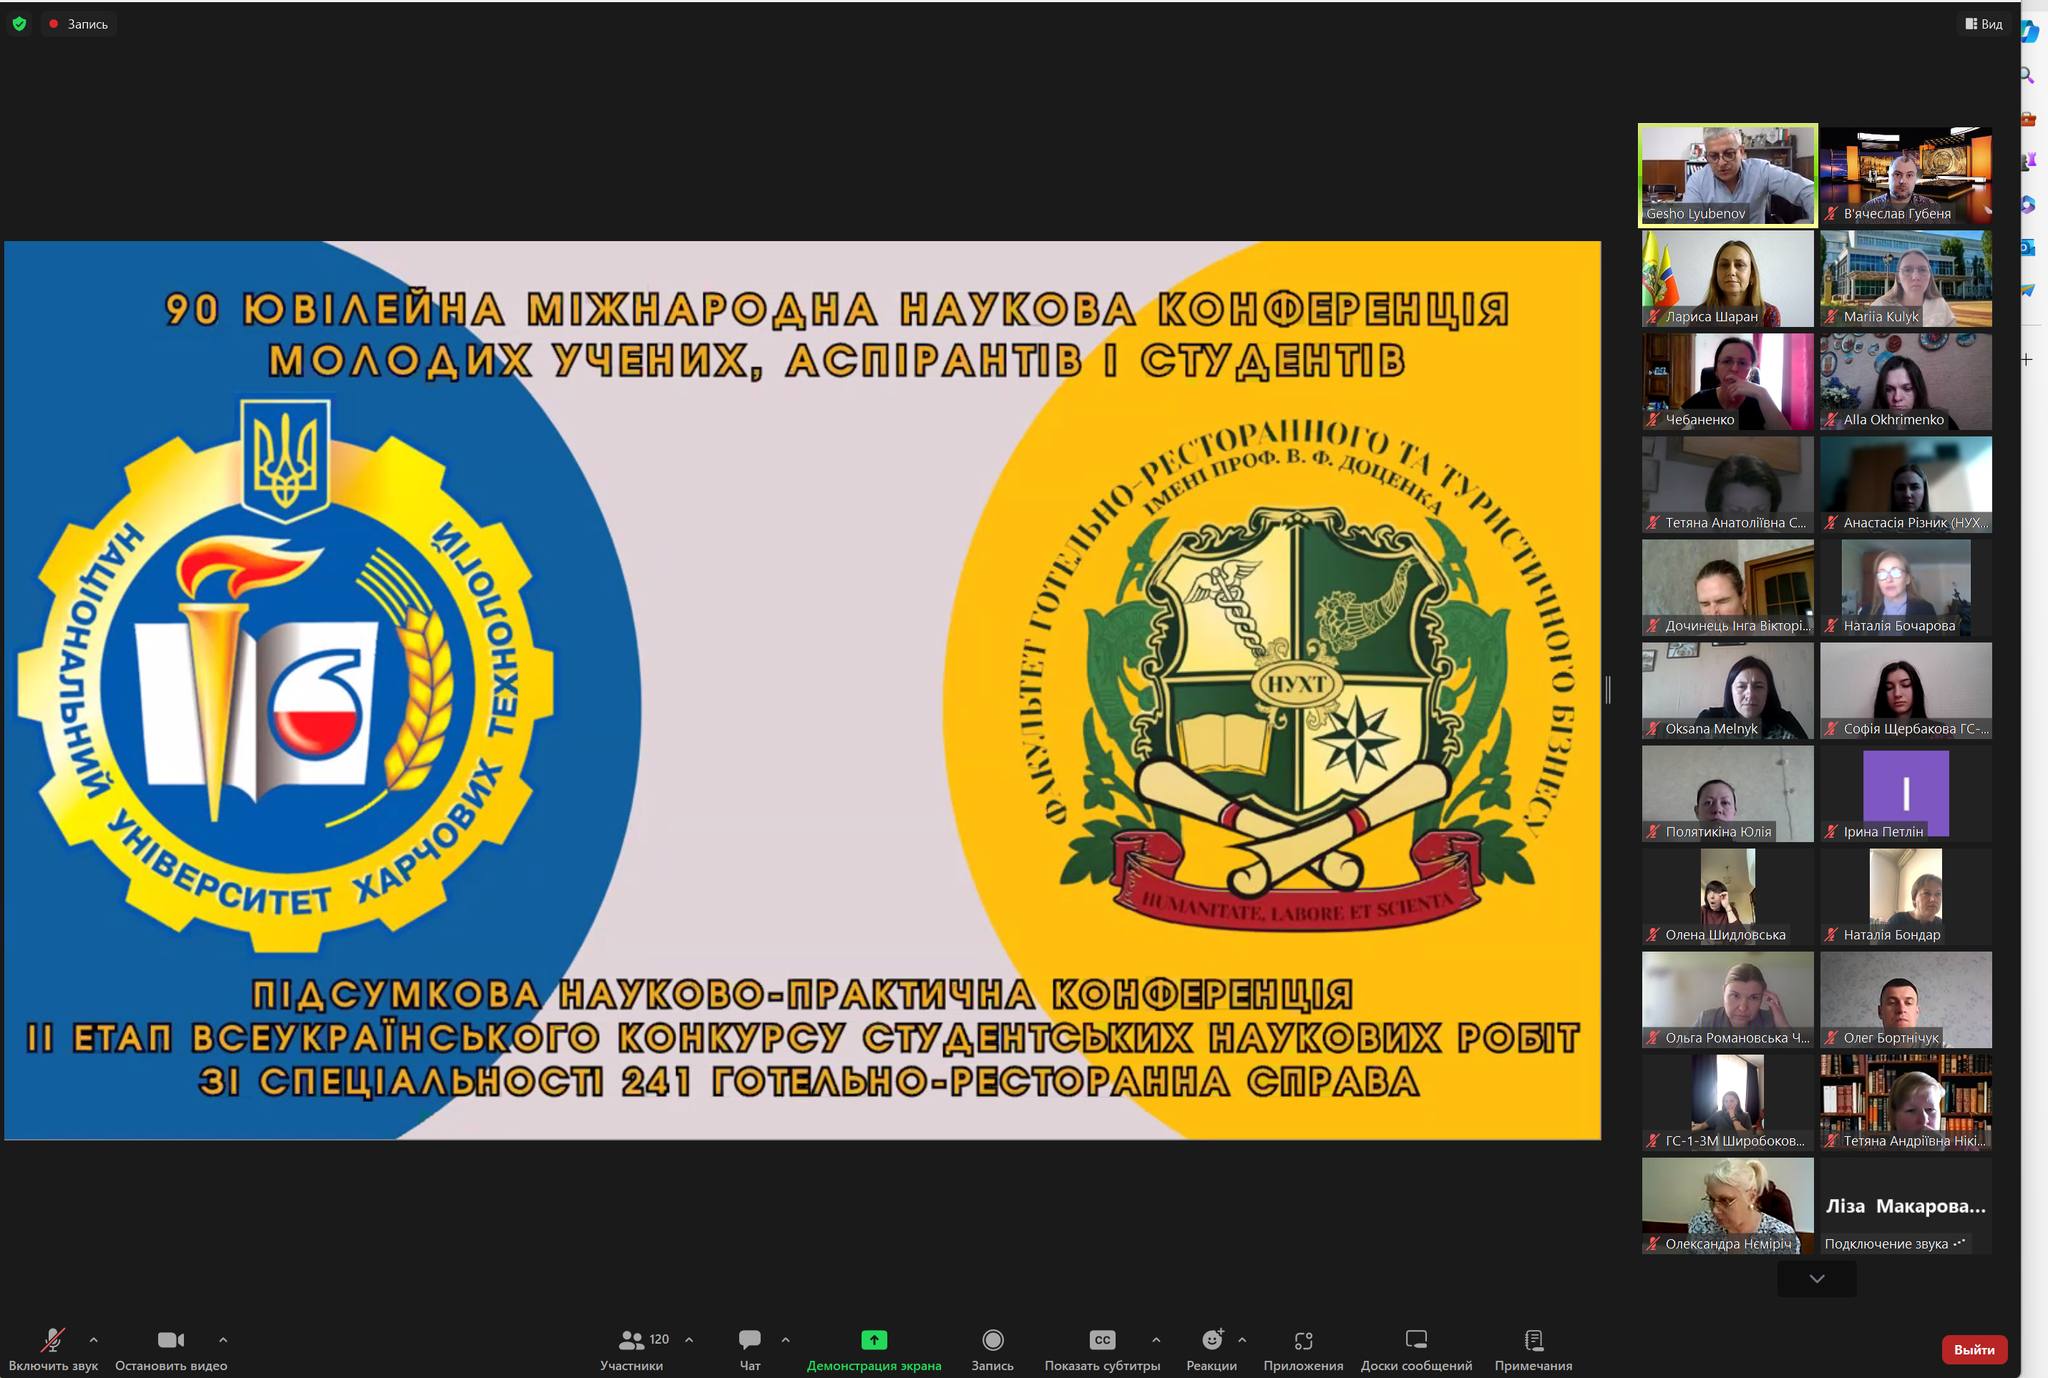Unmute with Включить звук microphone

click(x=53, y=1340)
